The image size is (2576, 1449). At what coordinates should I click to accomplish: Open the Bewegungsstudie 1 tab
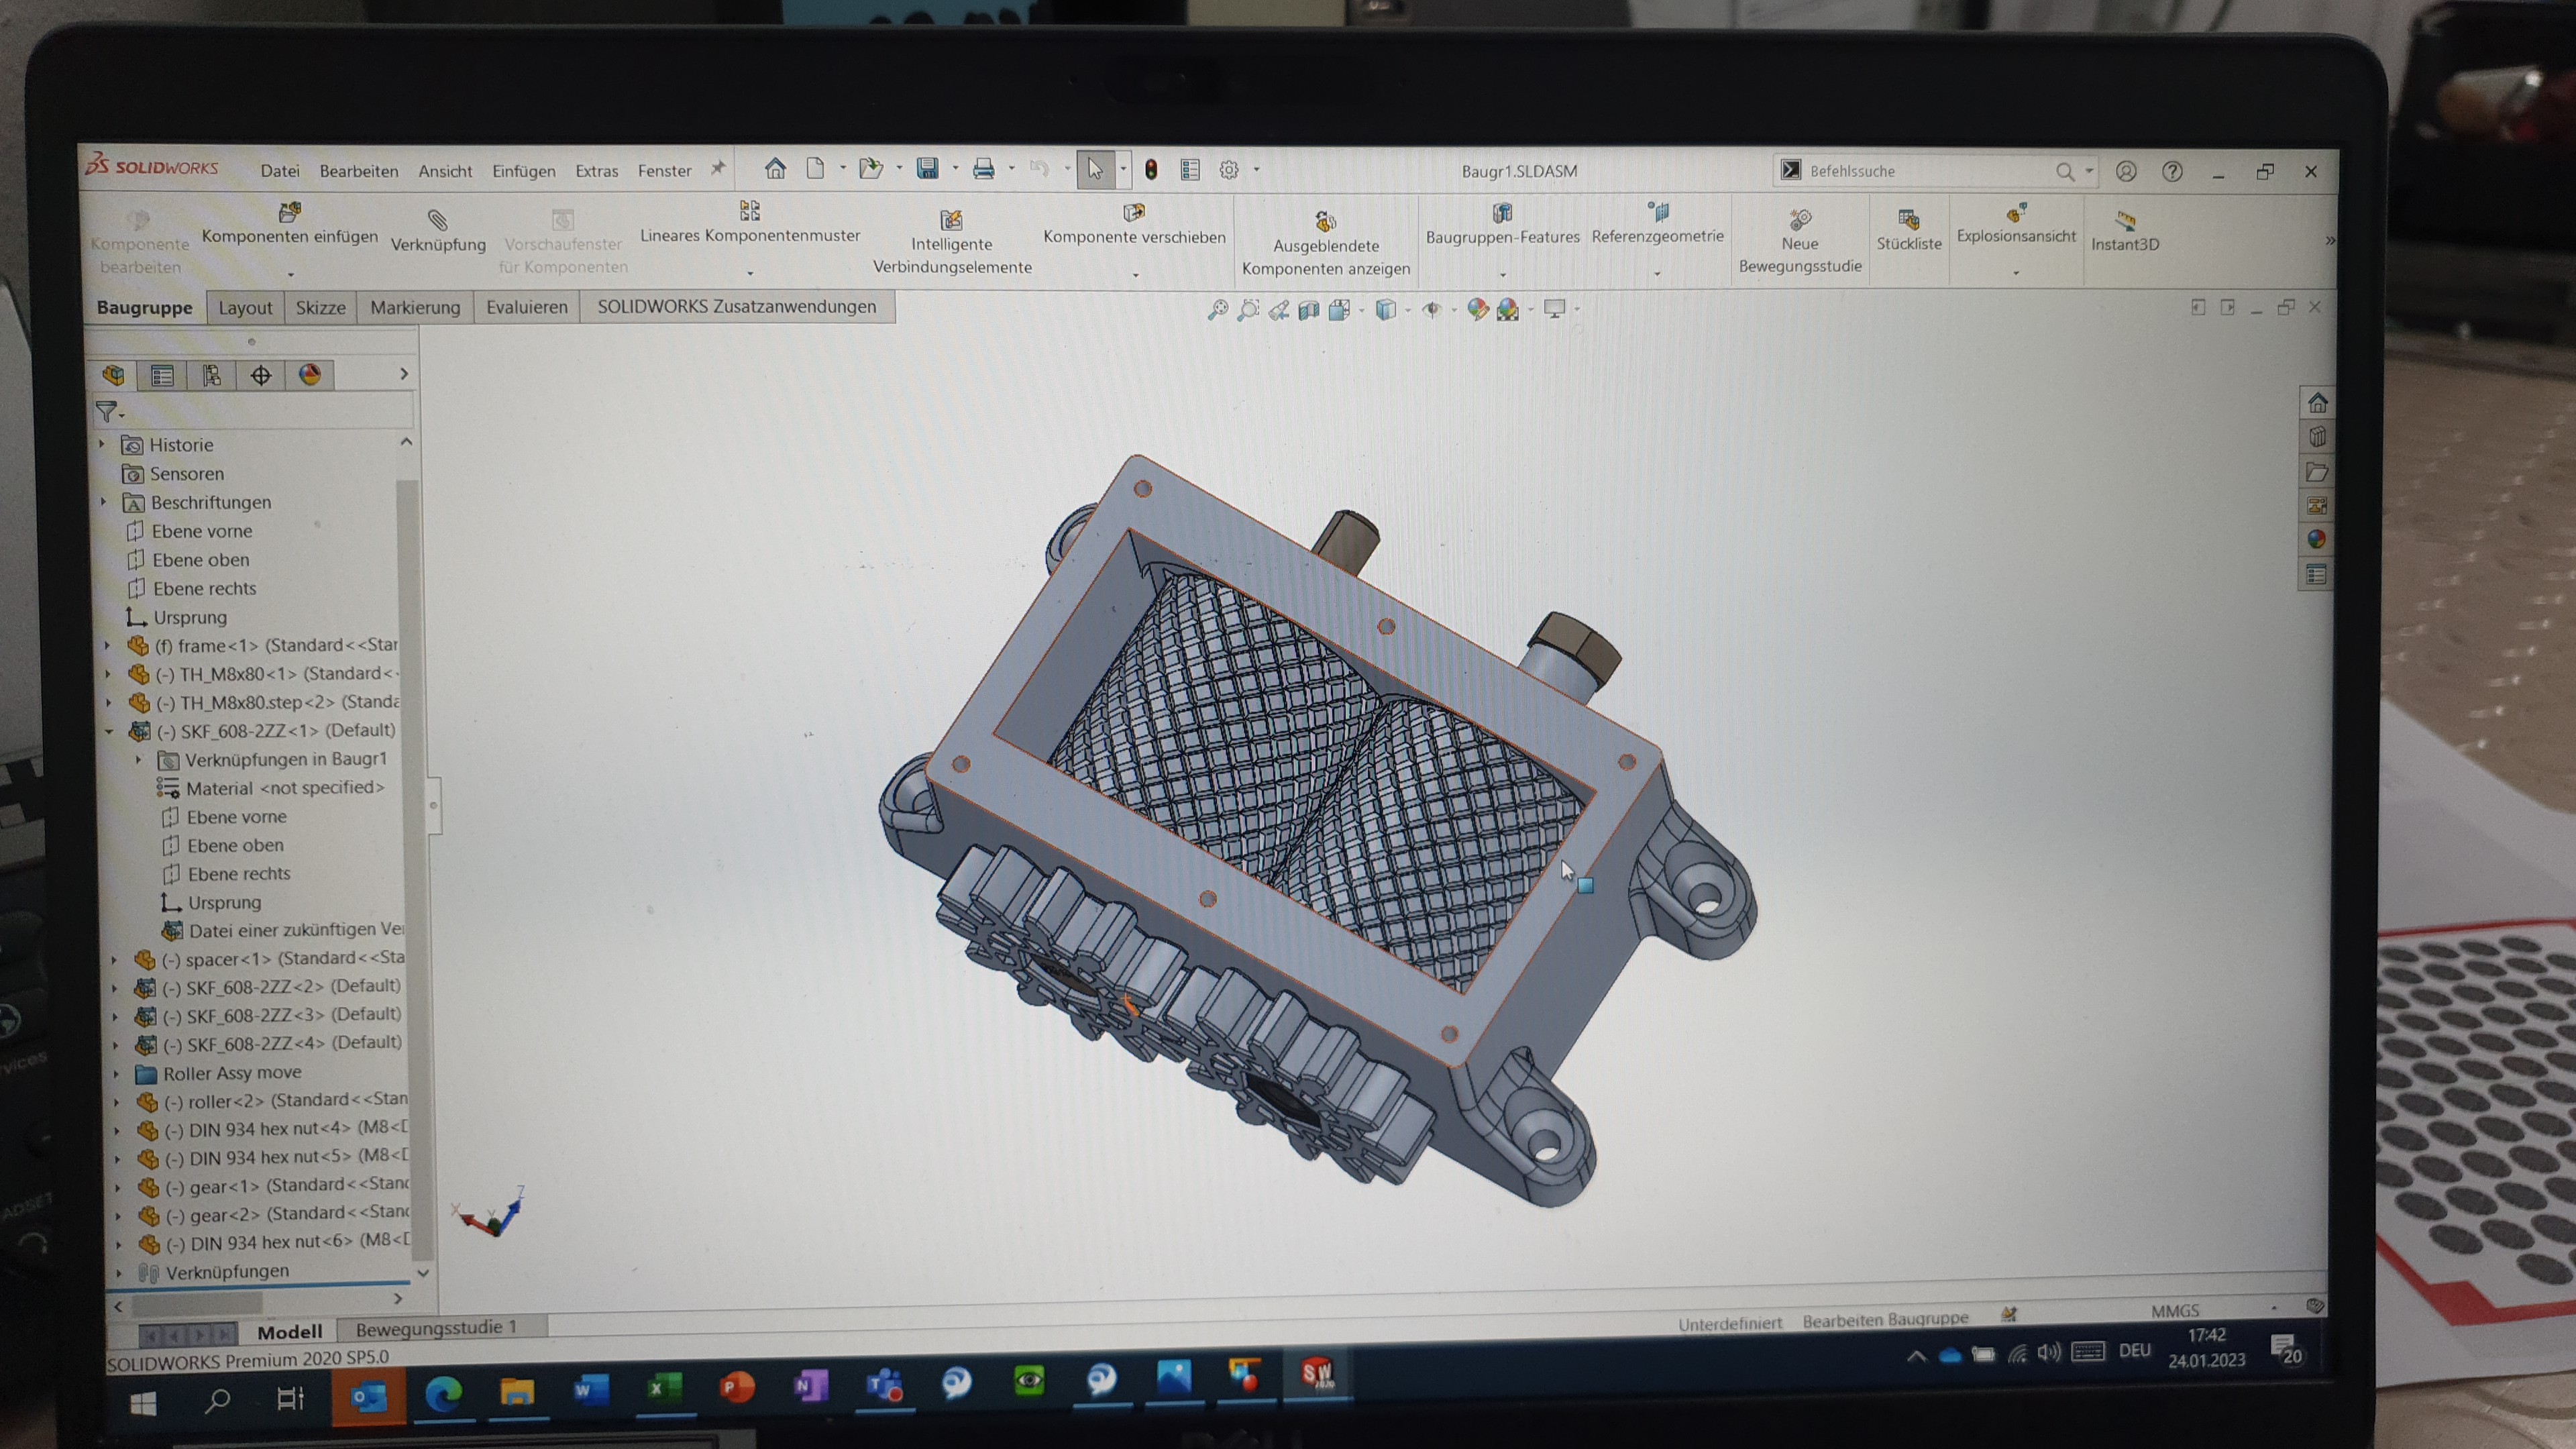point(436,1328)
